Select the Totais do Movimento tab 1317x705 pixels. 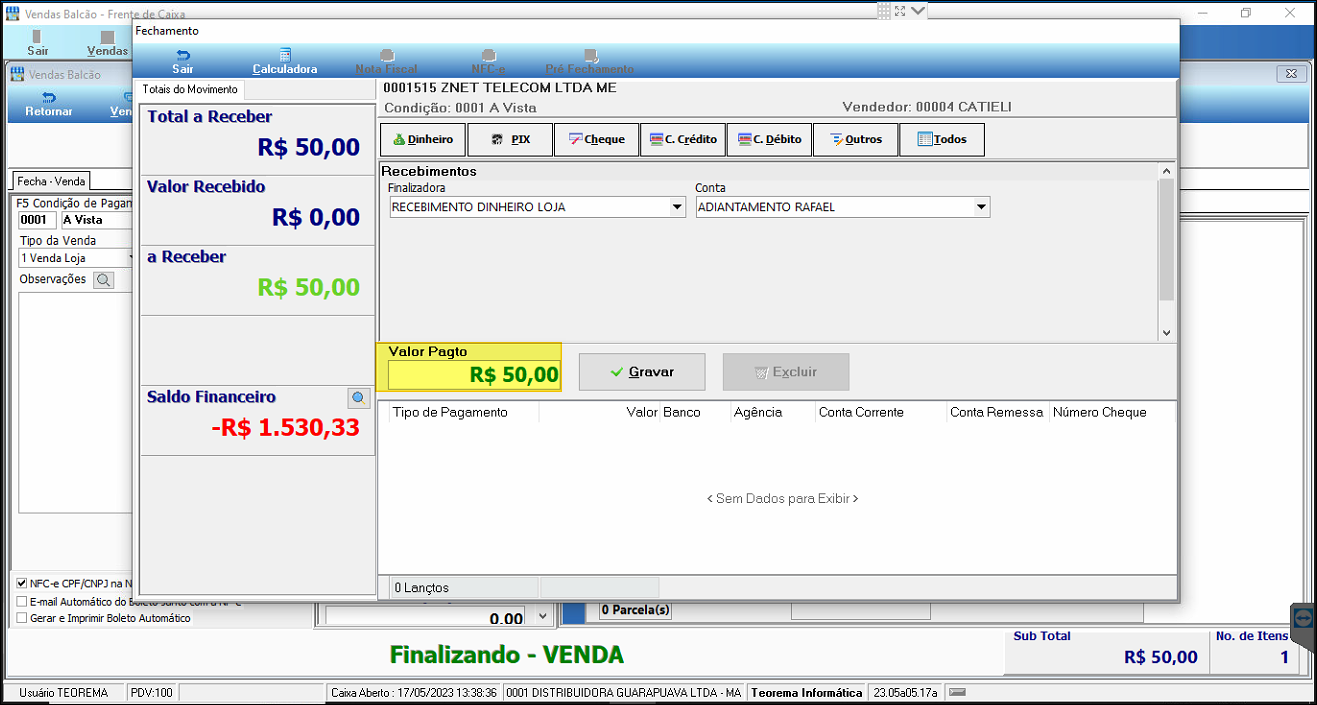coord(190,89)
